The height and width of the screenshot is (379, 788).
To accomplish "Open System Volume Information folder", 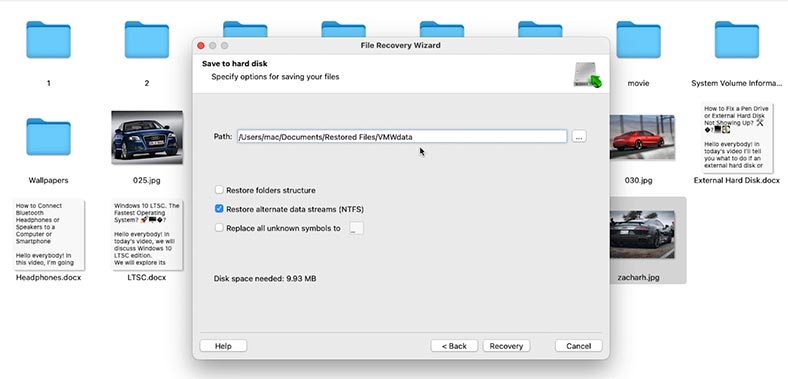I will [x=737, y=40].
